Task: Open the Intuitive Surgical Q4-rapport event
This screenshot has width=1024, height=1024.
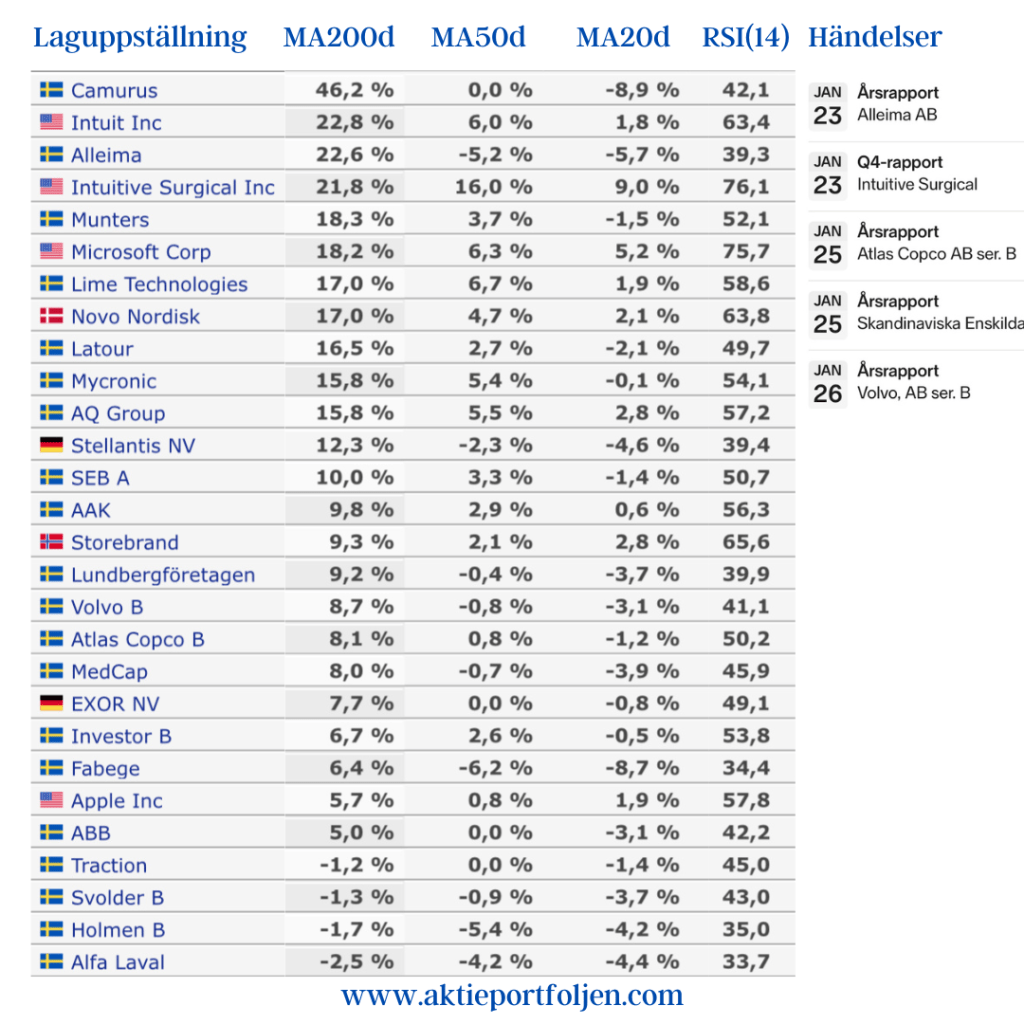Action: point(916,173)
